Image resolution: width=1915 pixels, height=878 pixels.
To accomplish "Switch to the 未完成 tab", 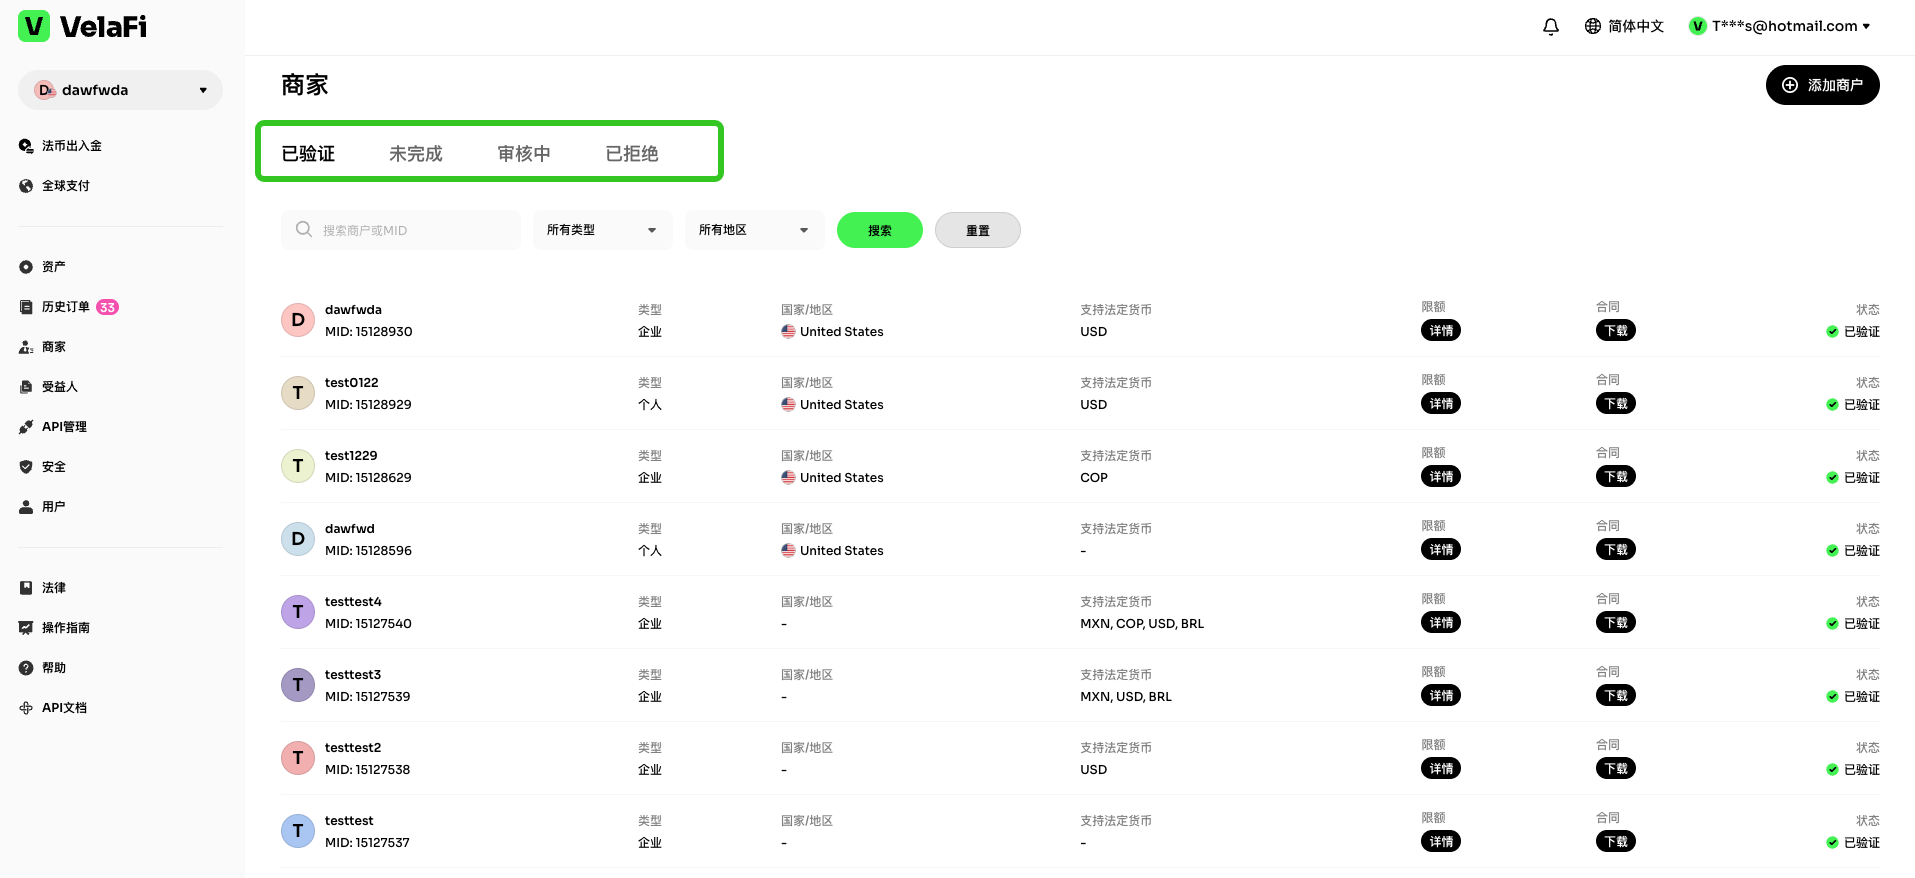I will 415,154.
